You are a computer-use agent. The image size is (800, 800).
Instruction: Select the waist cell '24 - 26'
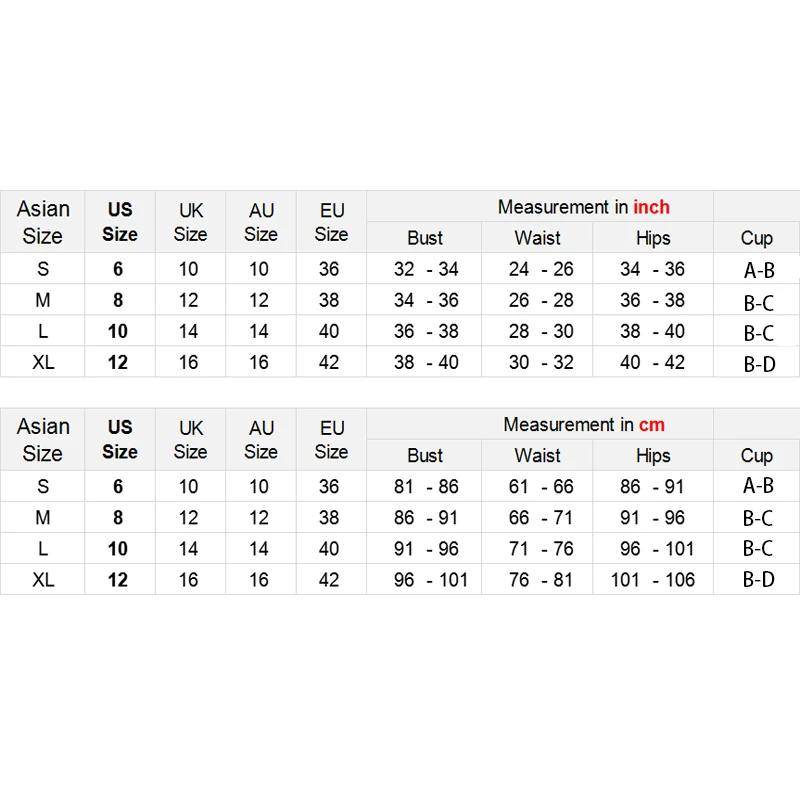coord(540,269)
